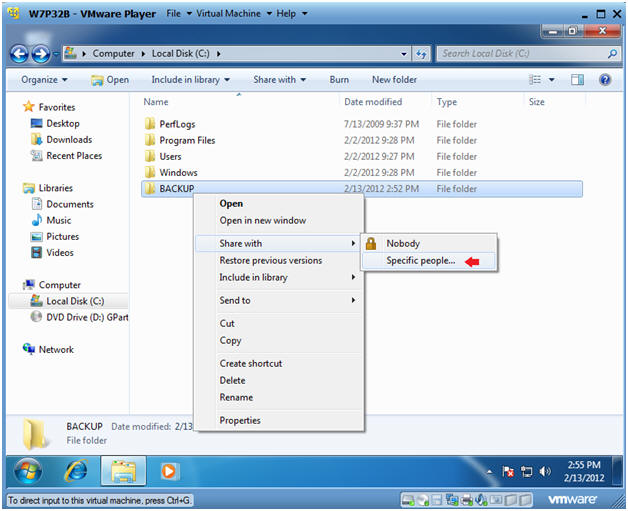Screen dimensions: 628x511
Task: Click the network tray icon
Action: click(526, 472)
